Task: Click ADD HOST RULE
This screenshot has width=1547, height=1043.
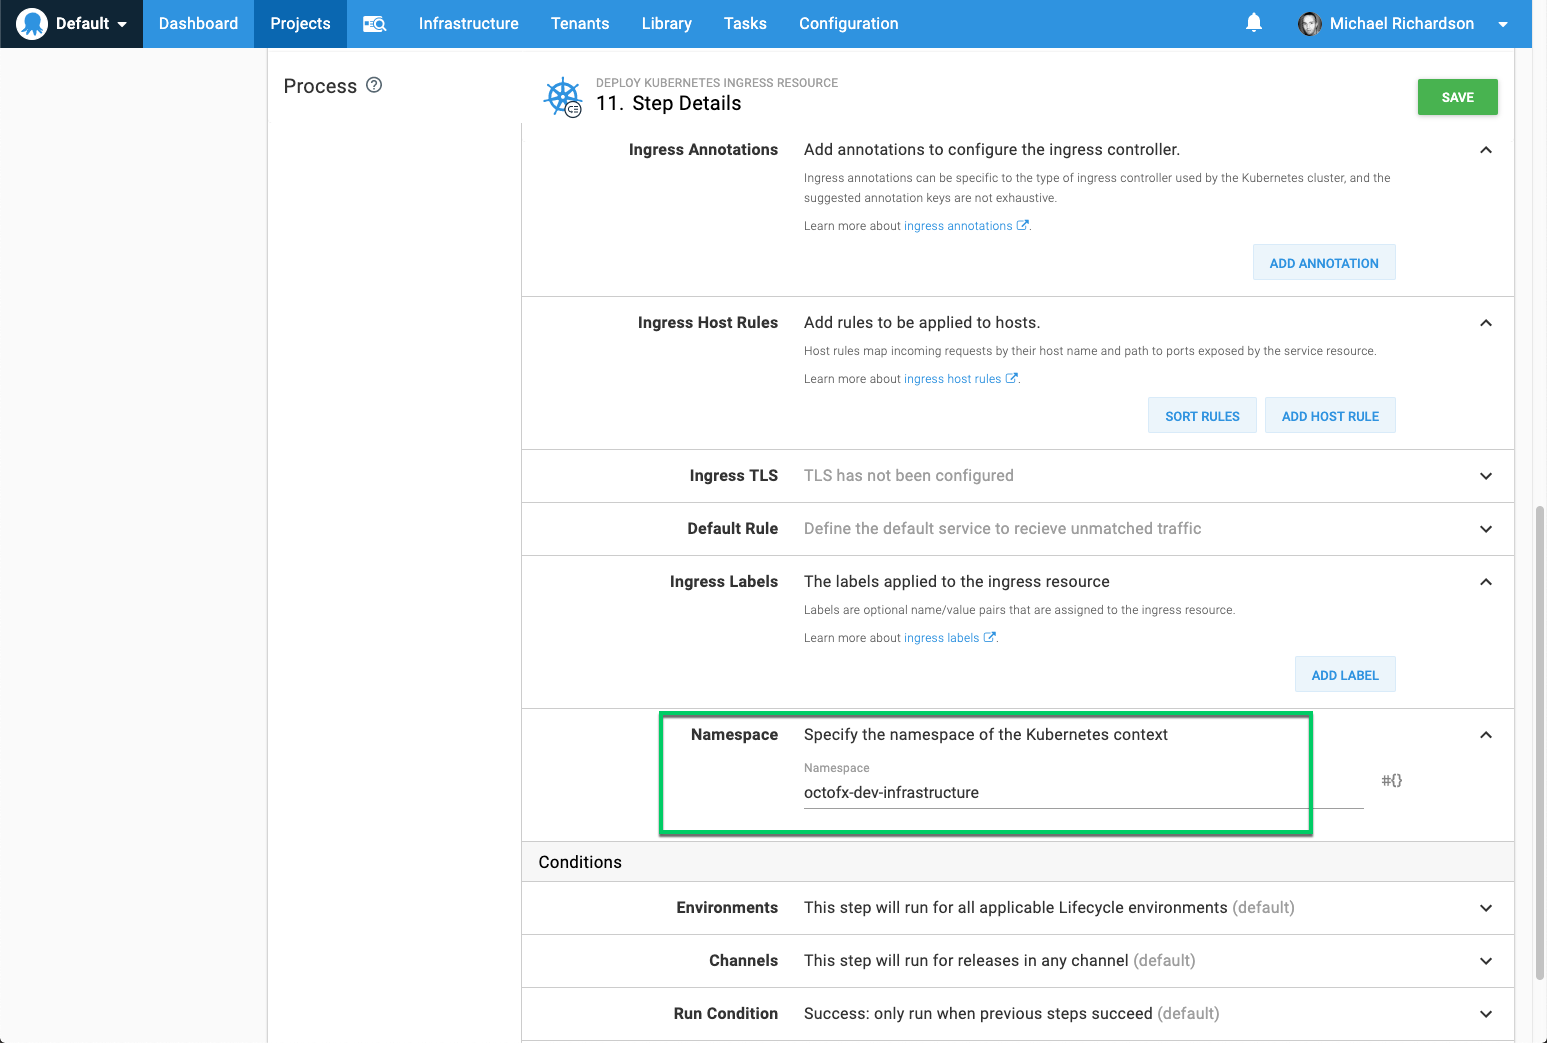Action: [1330, 415]
